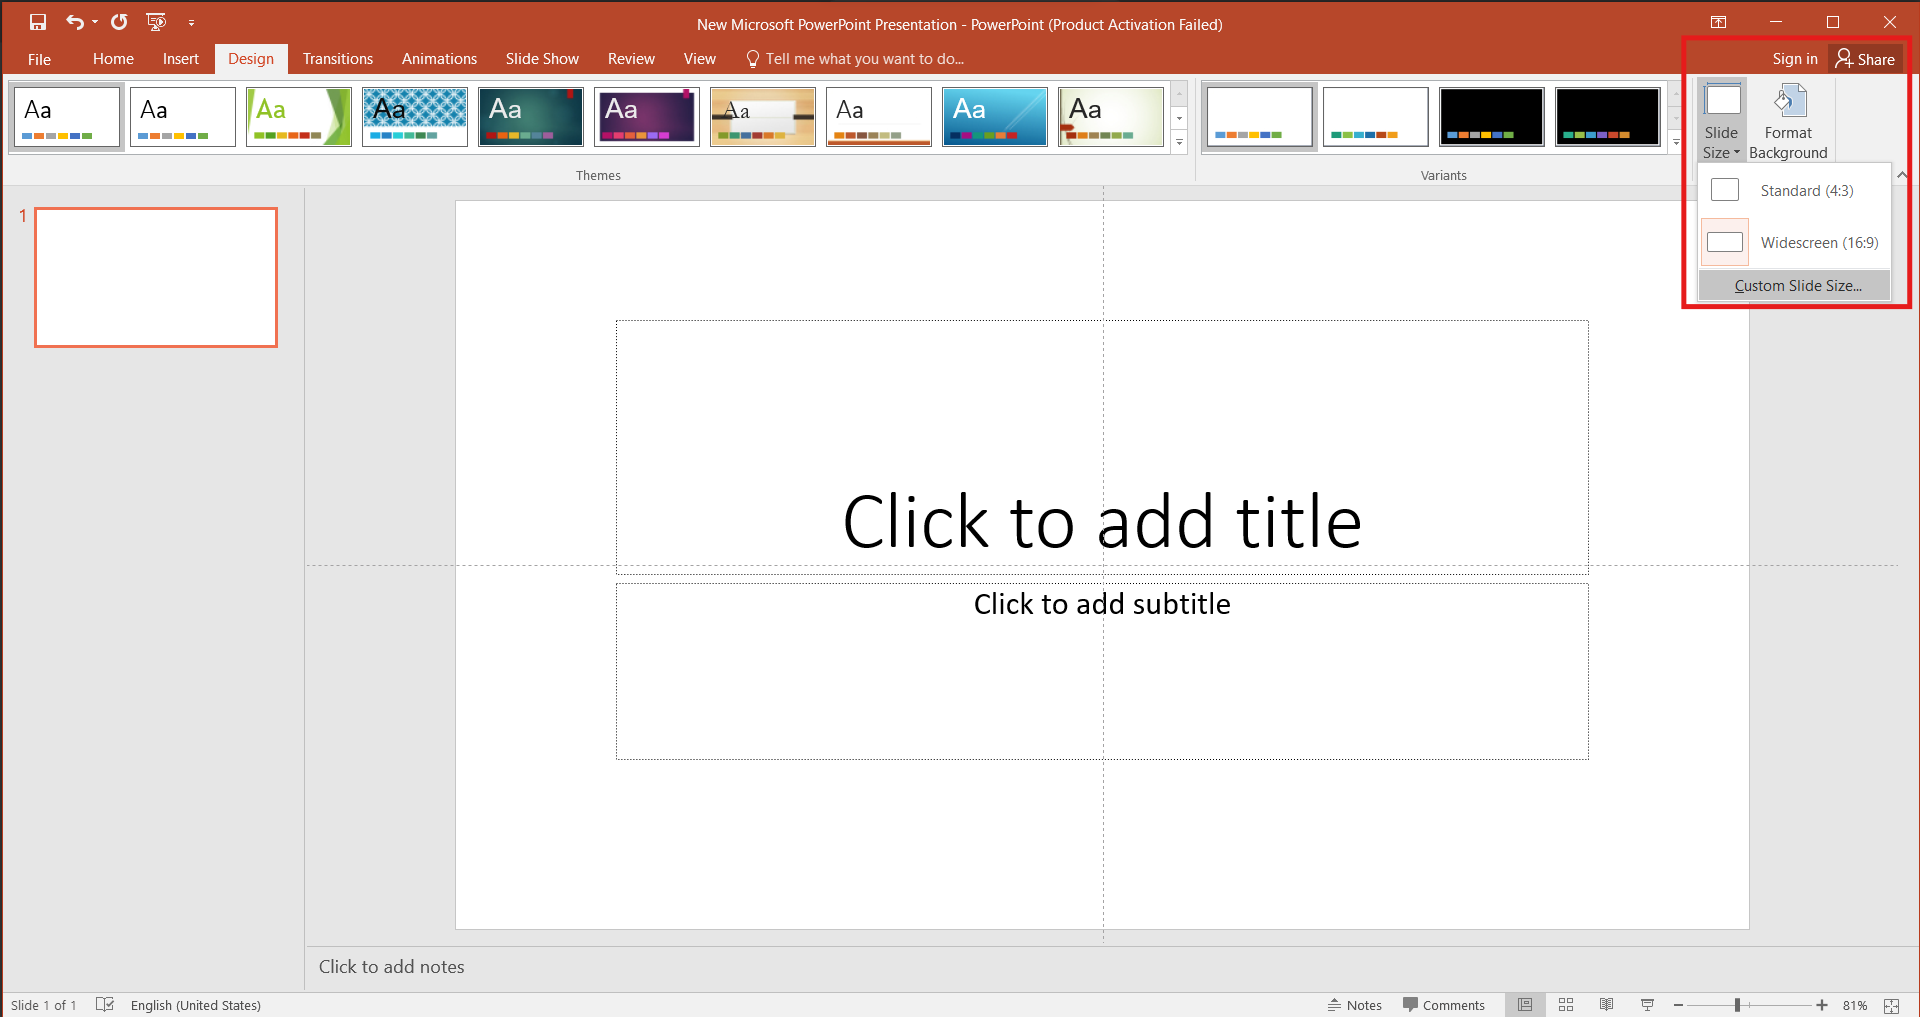Switch to the Animations tab
The width and height of the screenshot is (1920, 1017).
point(439,59)
